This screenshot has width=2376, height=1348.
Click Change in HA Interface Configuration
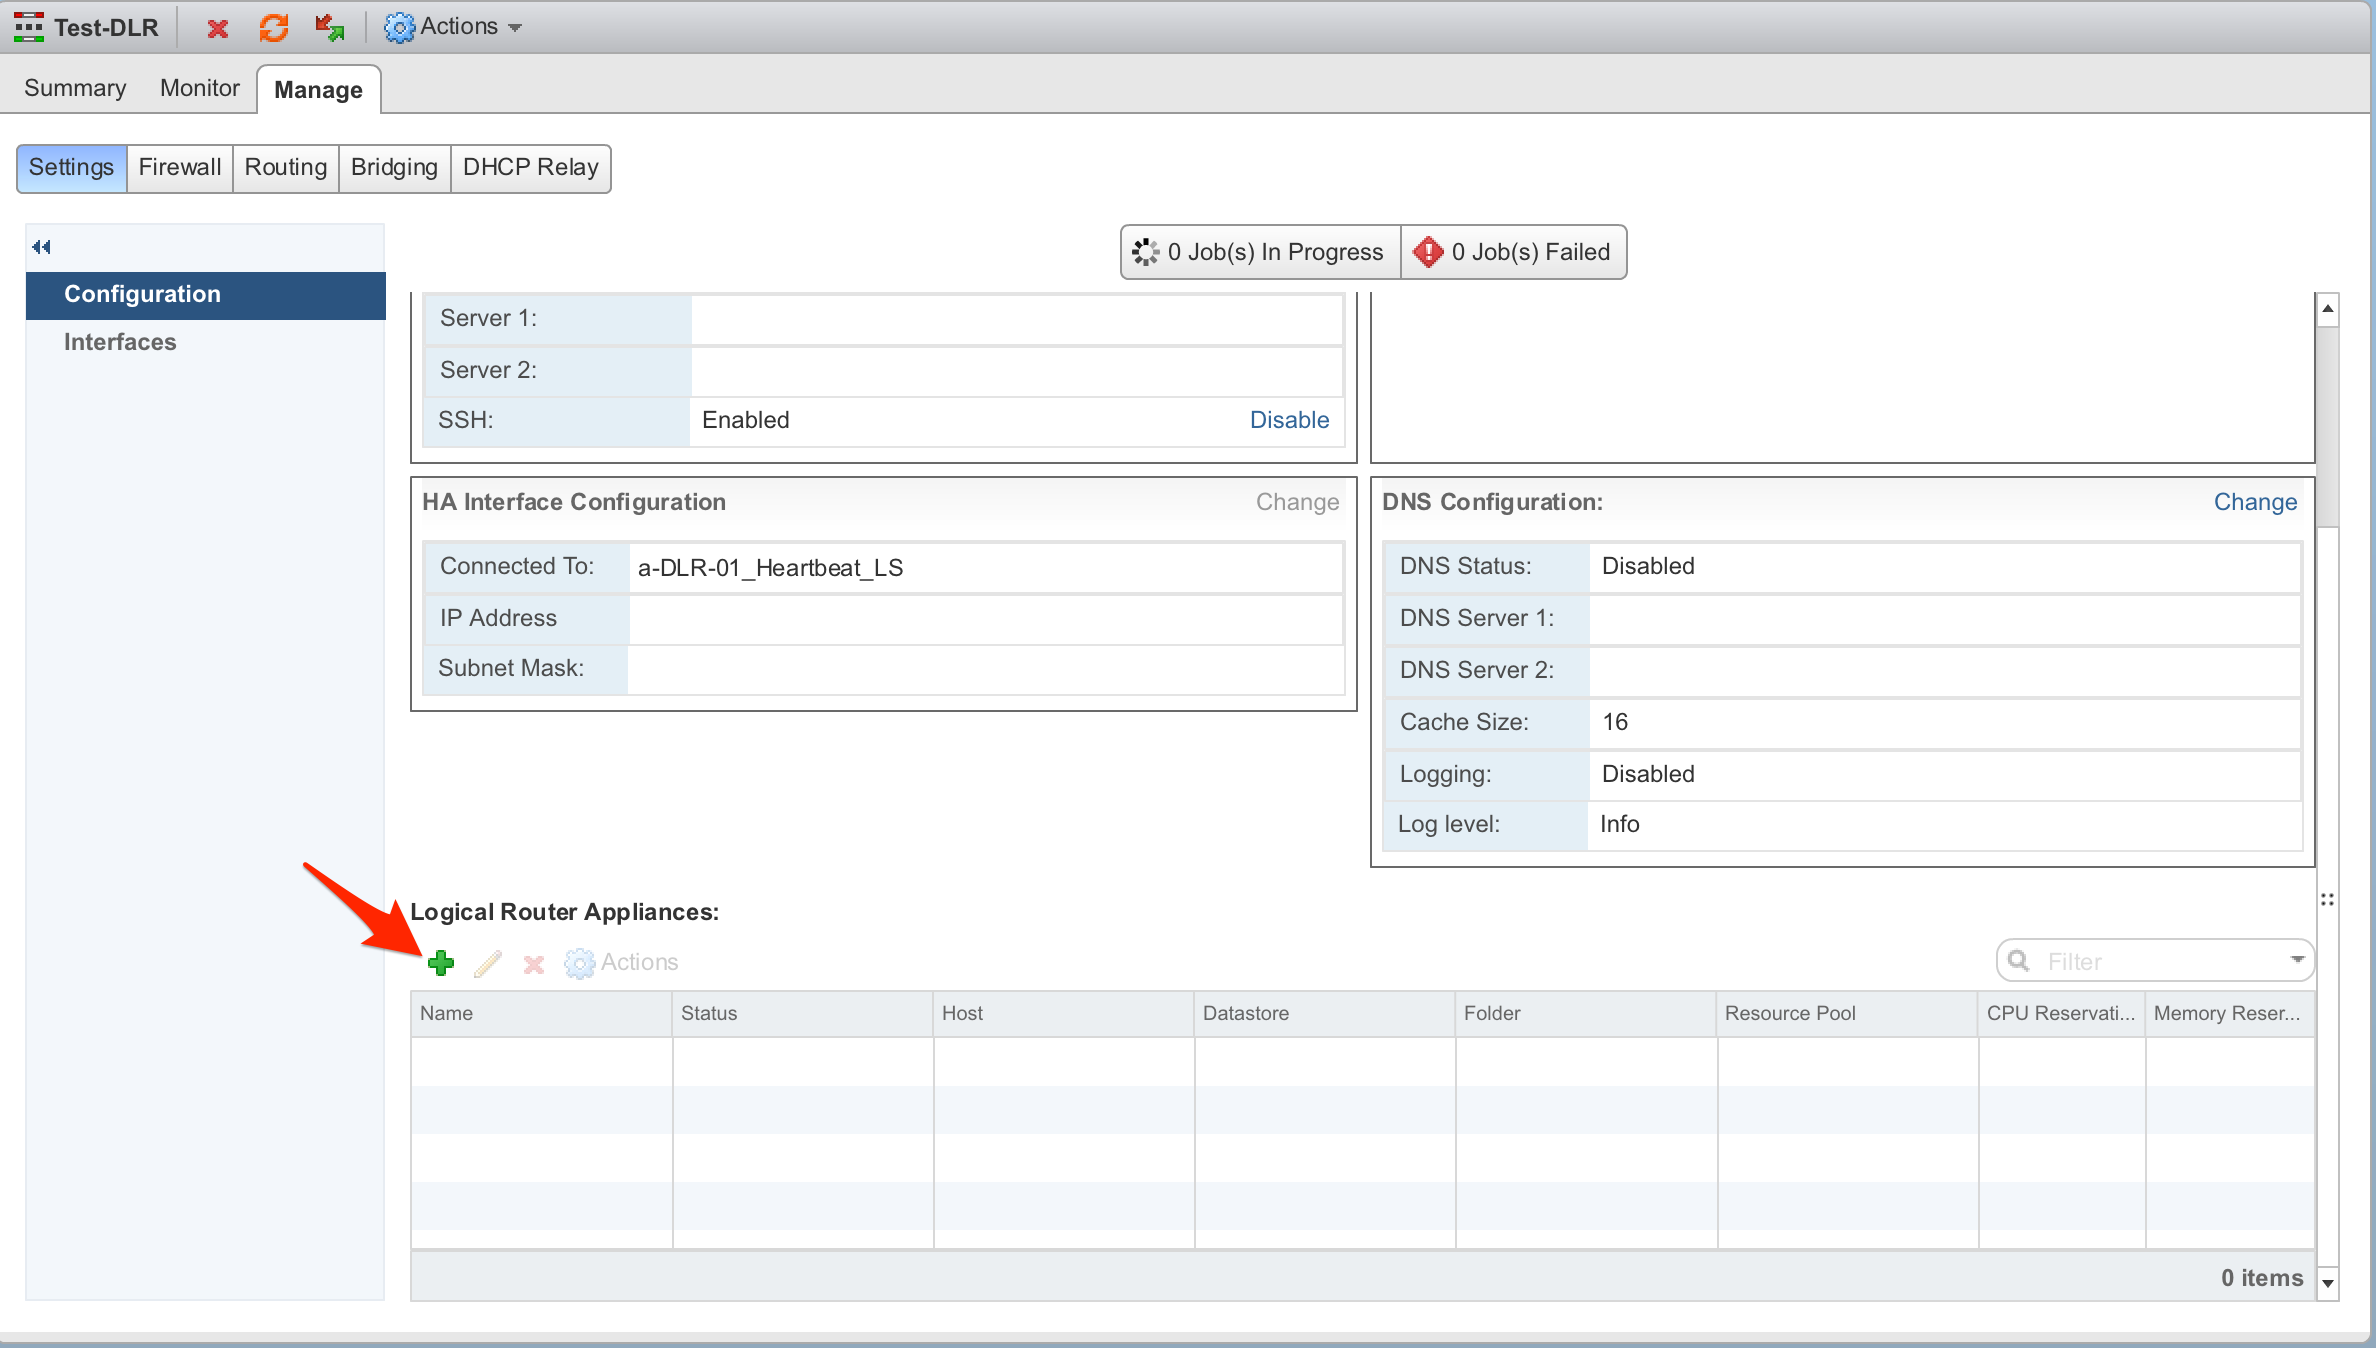(1297, 502)
